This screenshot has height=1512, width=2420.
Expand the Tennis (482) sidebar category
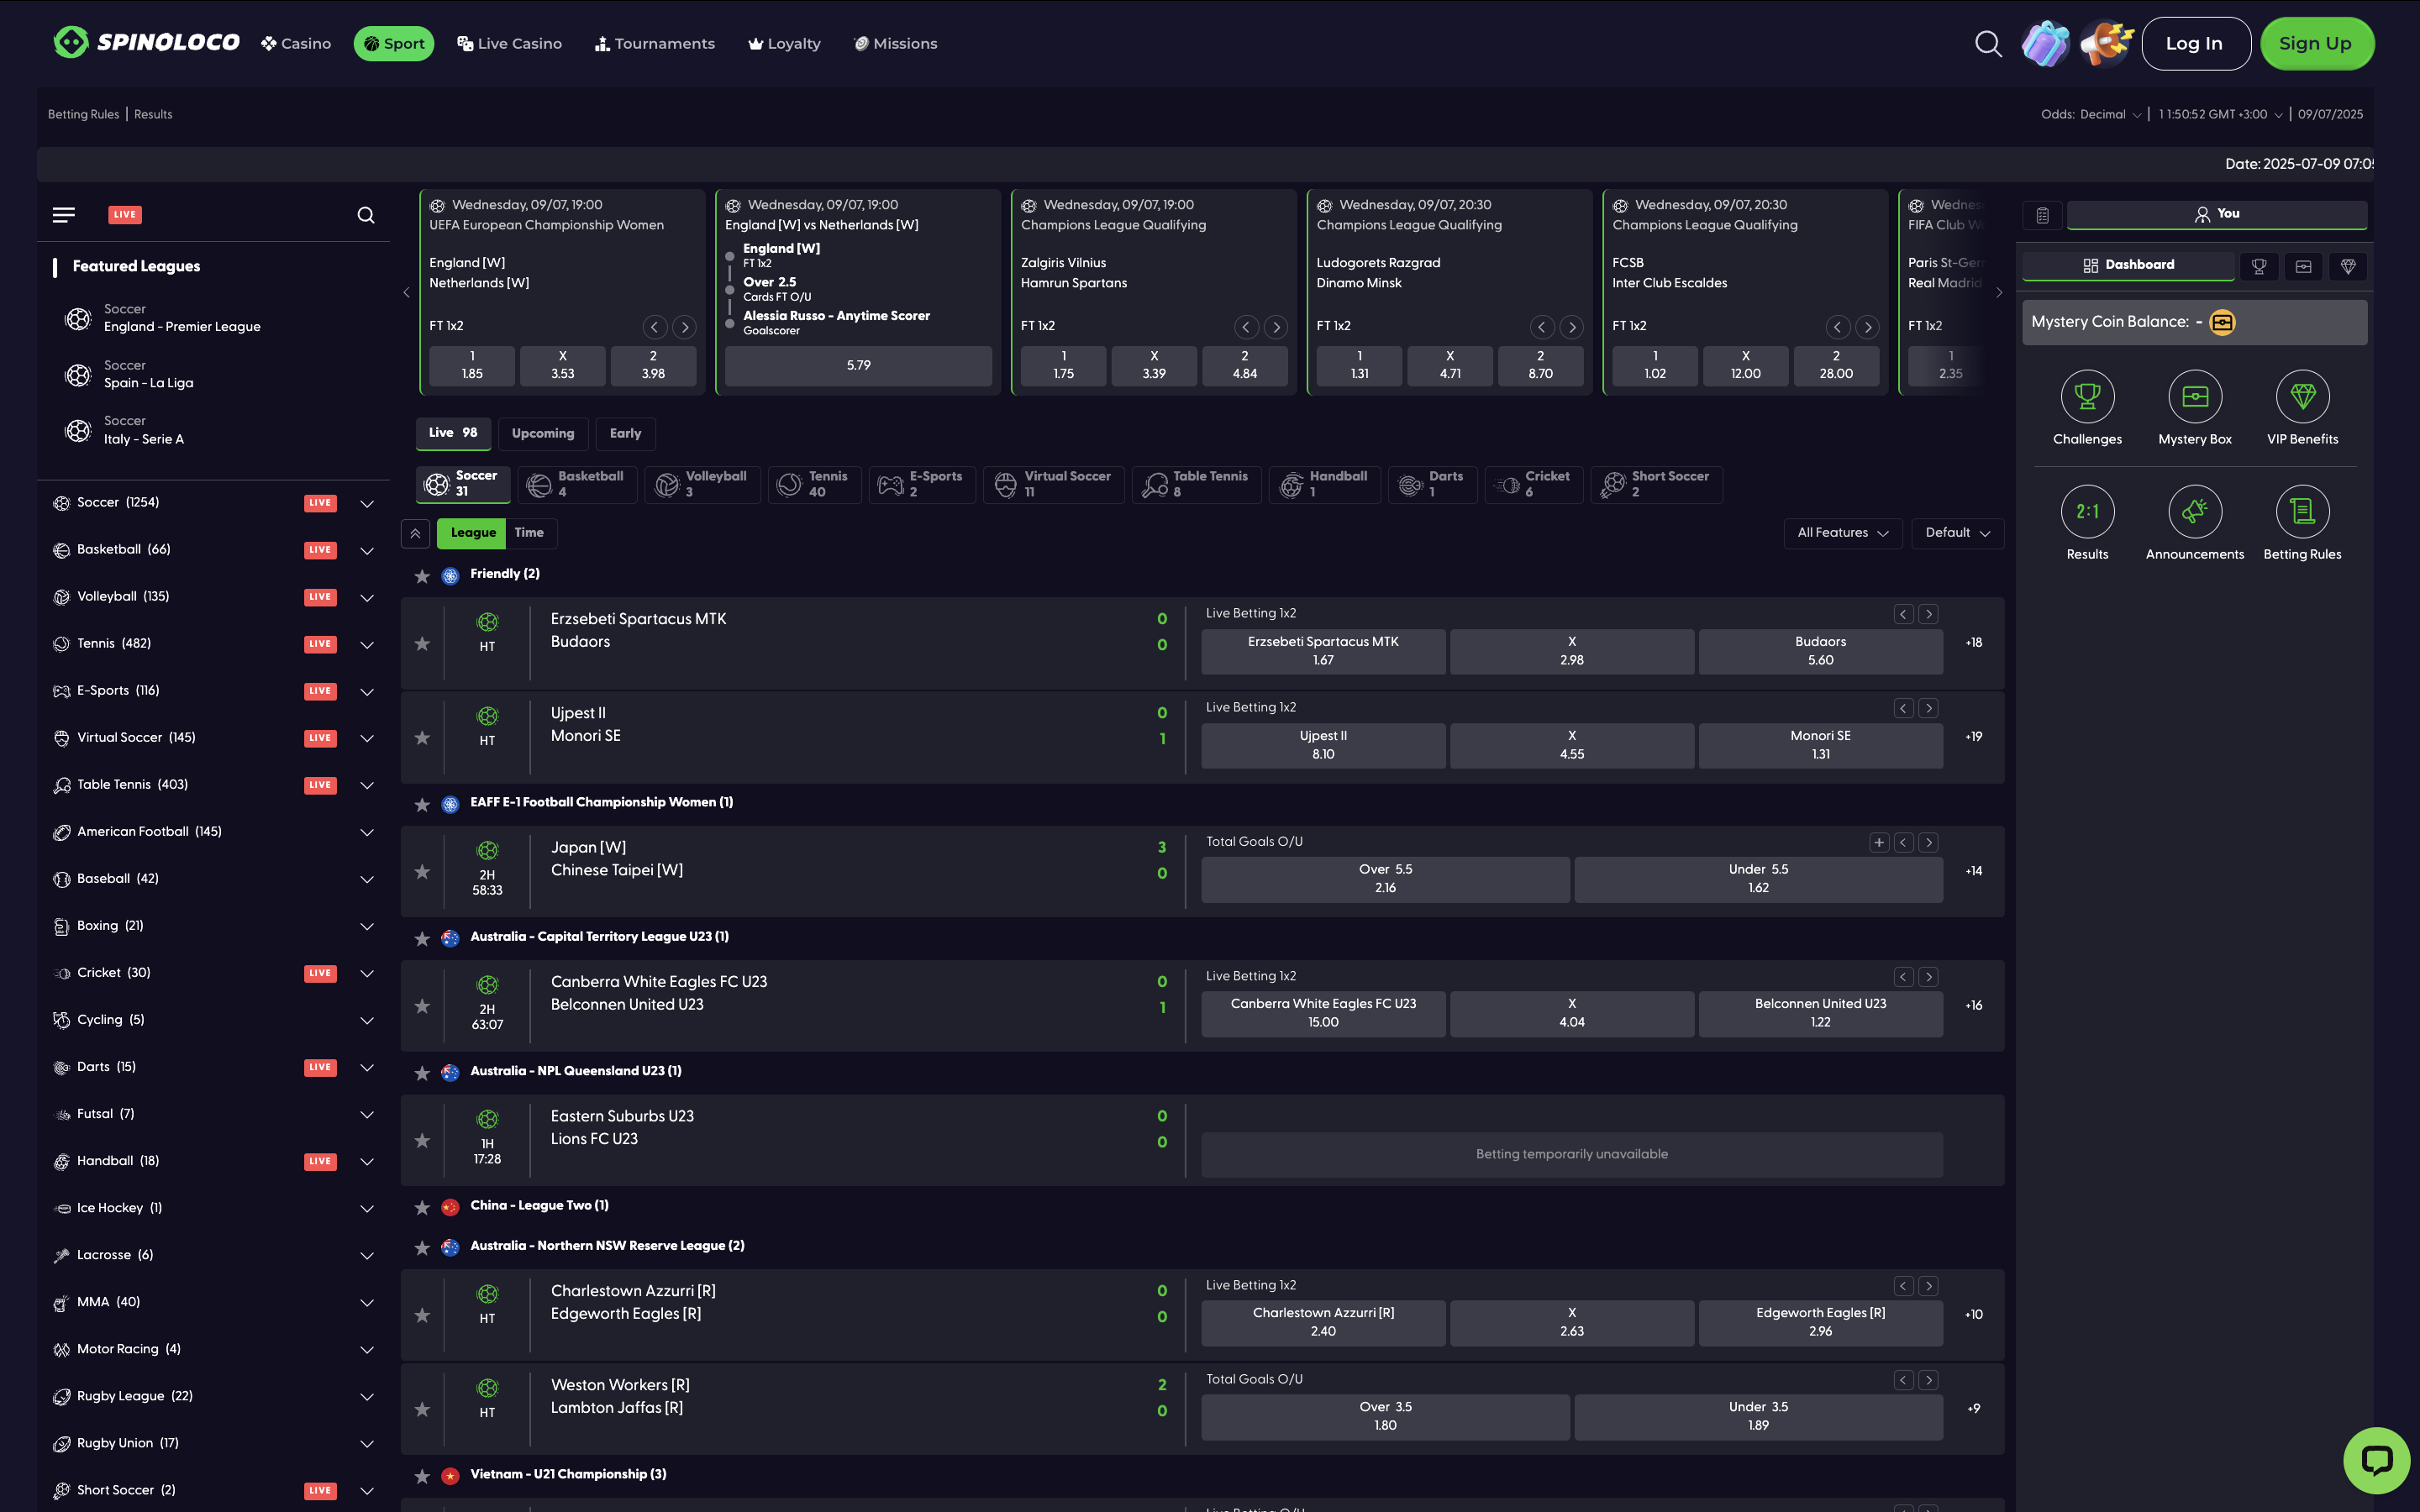point(367,645)
